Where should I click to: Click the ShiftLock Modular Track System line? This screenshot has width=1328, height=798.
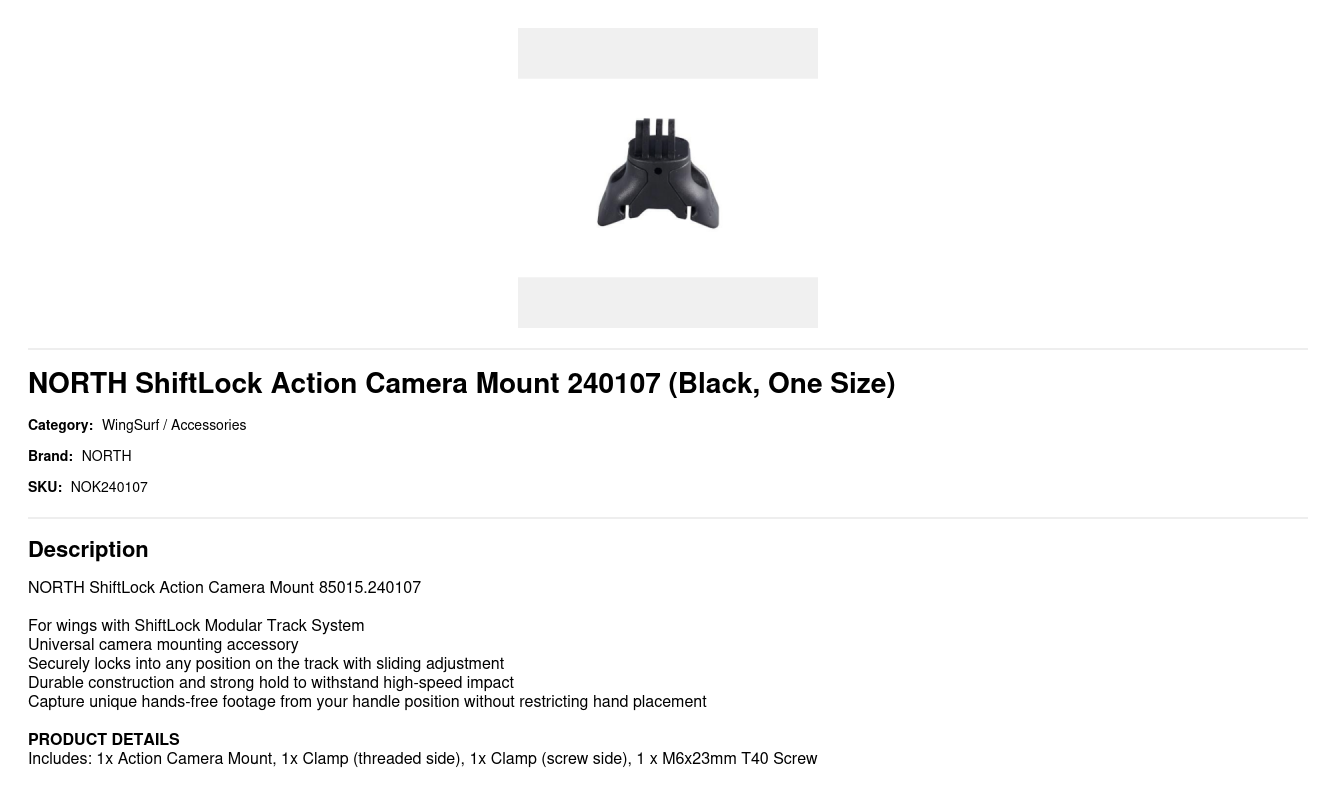[196, 625]
